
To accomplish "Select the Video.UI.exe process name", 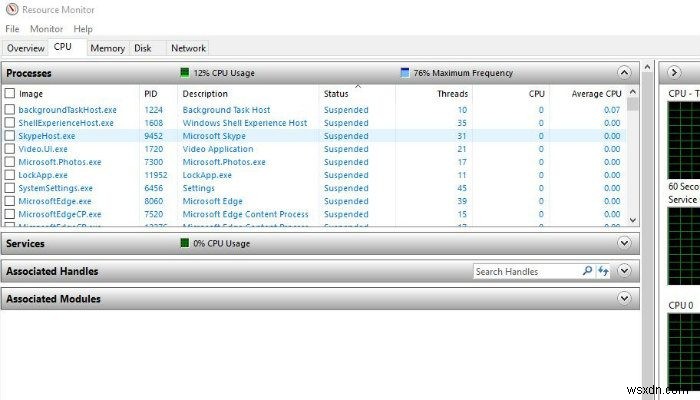I will pyautogui.click(x=43, y=149).
